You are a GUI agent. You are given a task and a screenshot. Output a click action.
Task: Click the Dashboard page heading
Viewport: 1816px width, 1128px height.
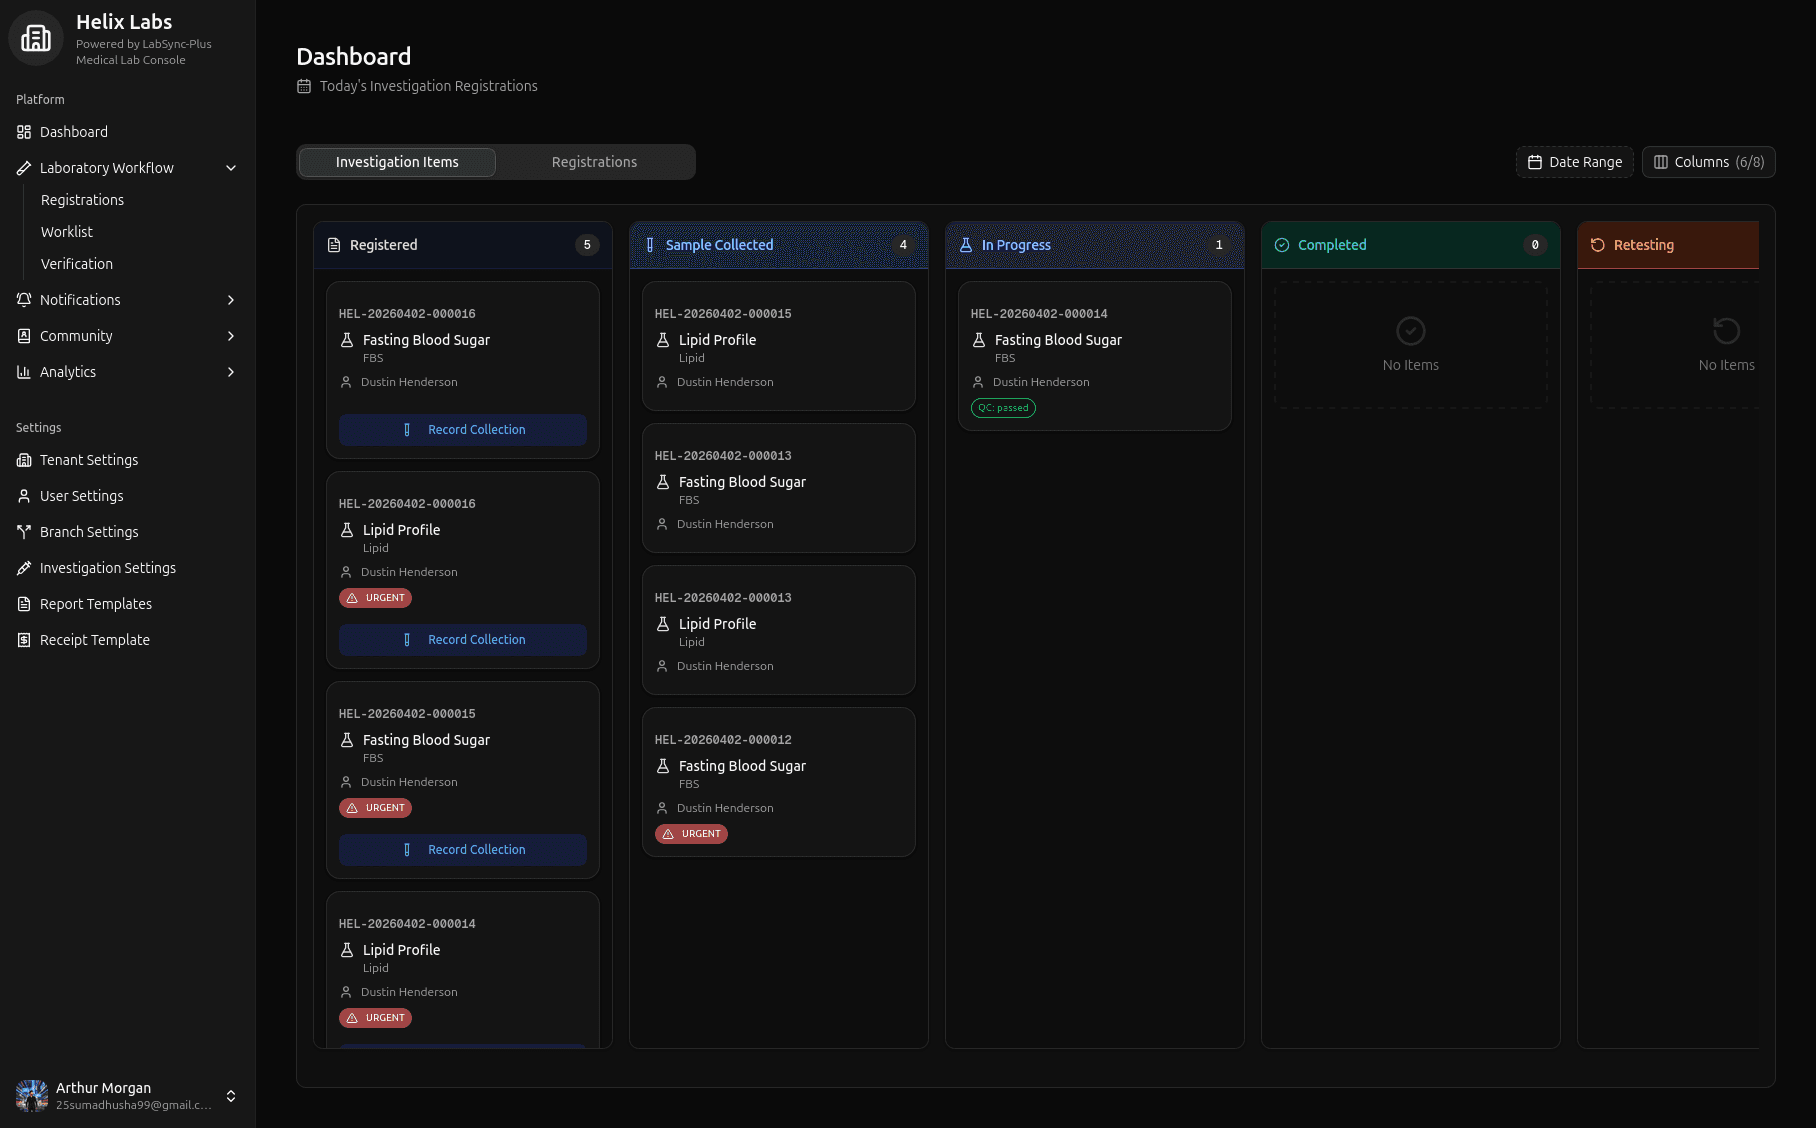click(x=354, y=57)
